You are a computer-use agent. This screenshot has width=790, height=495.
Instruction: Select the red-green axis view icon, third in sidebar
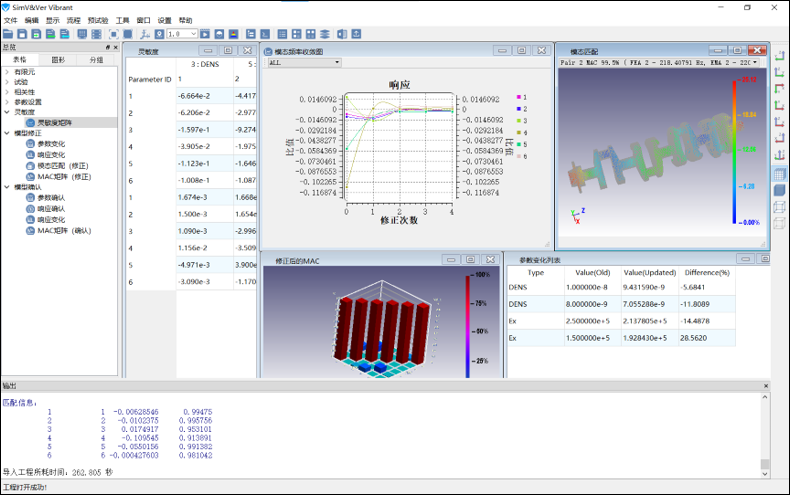(x=779, y=89)
